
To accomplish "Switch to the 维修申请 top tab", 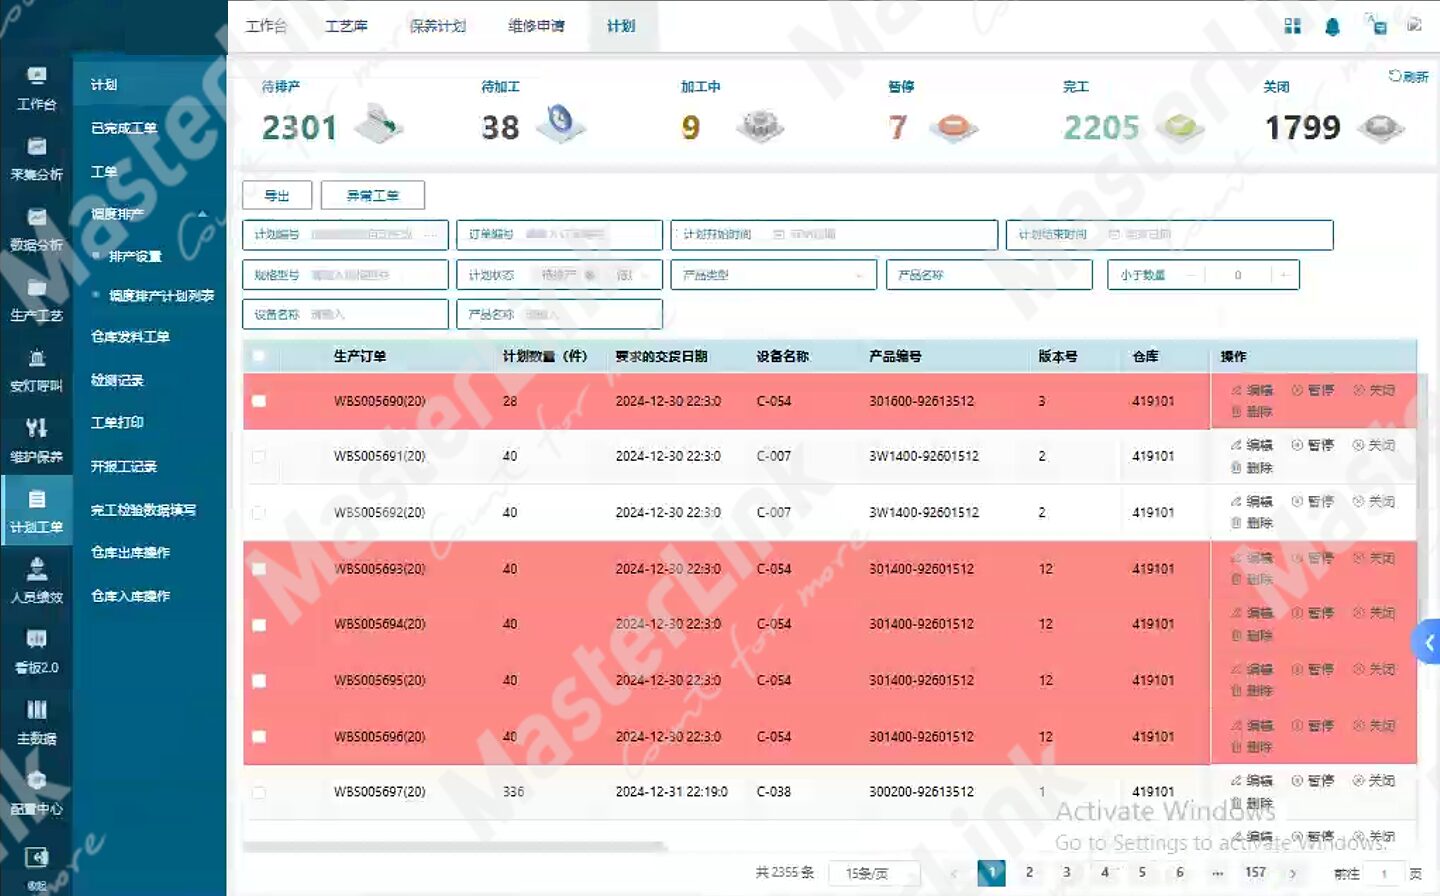I will click(x=536, y=26).
